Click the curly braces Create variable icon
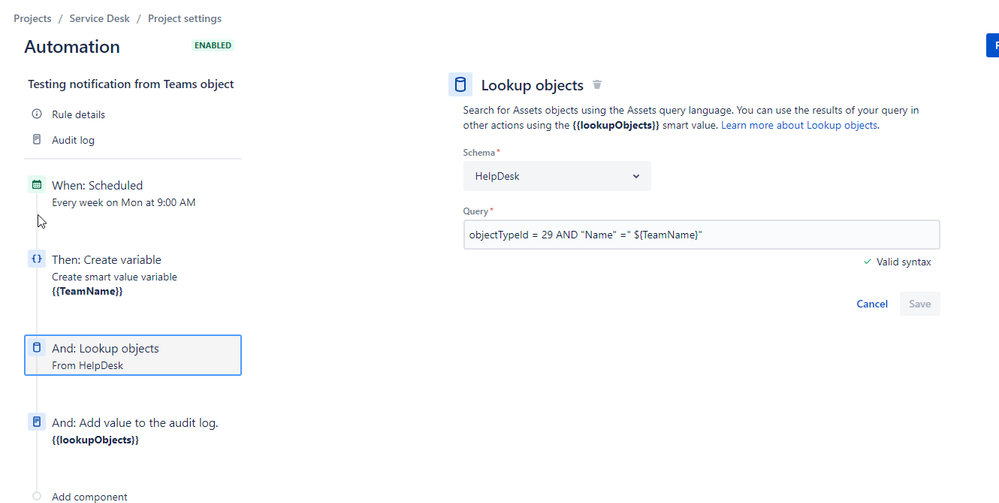The height and width of the screenshot is (503, 999). pyautogui.click(x=37, y=259)
